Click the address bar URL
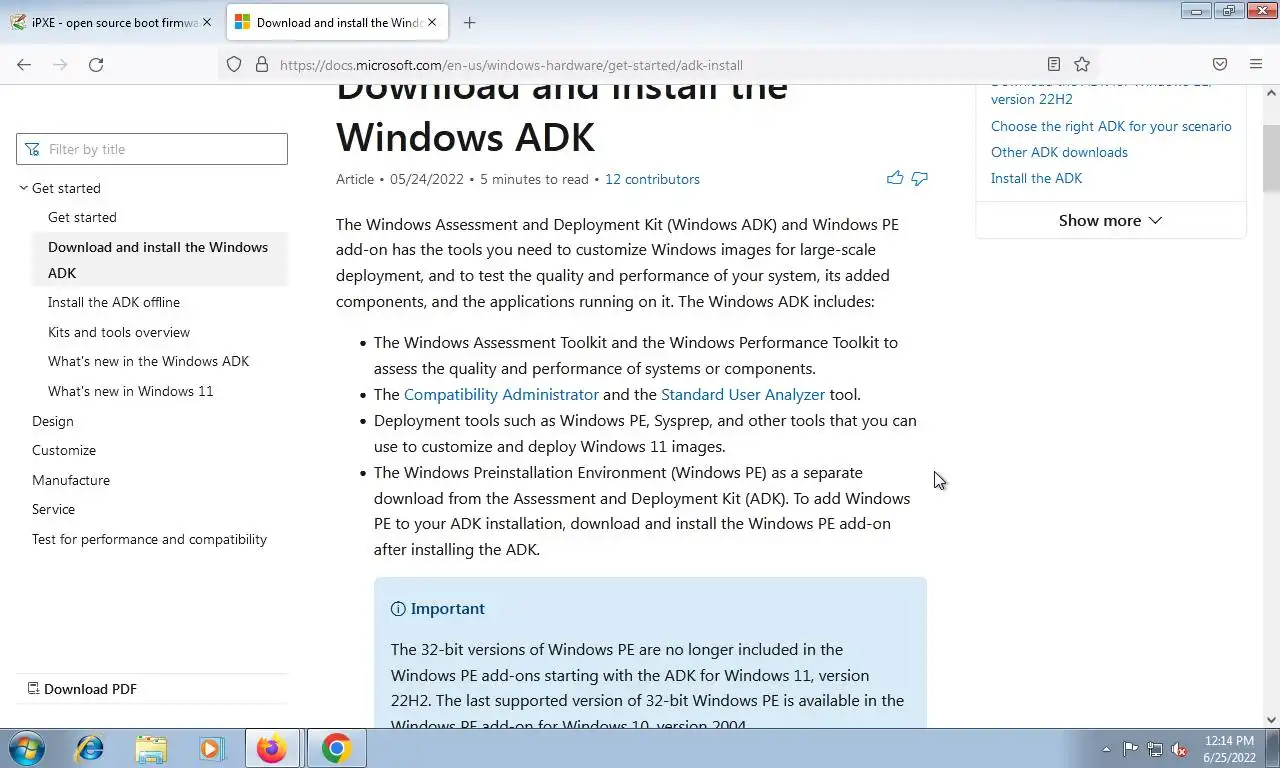 [x=511, y=65]
